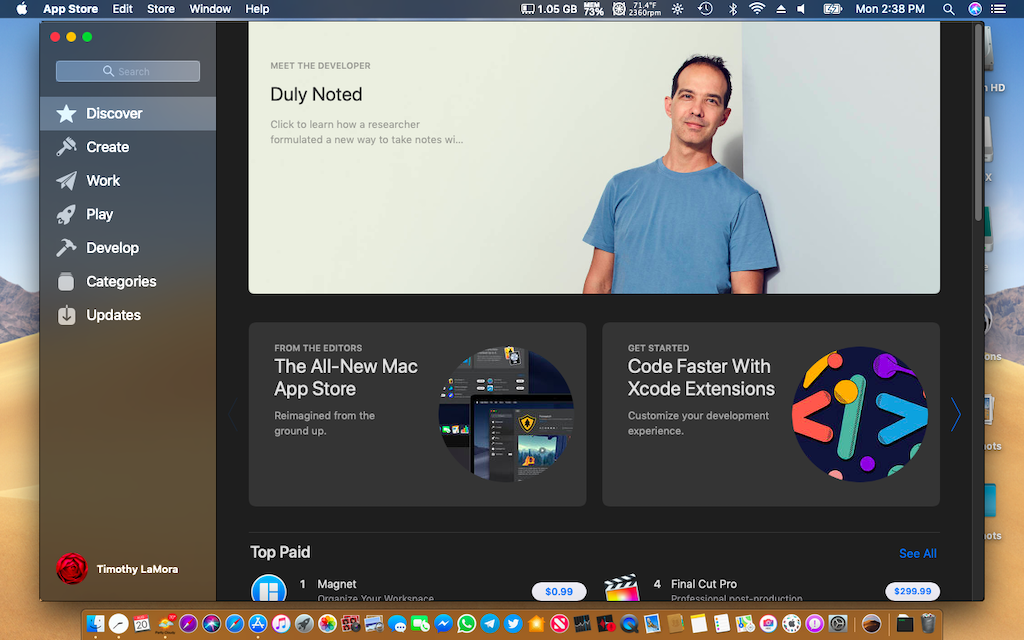Open the Updates section
Image resolution: width=1024 pixels, height=640 pixels.
(x=127, y=315)
